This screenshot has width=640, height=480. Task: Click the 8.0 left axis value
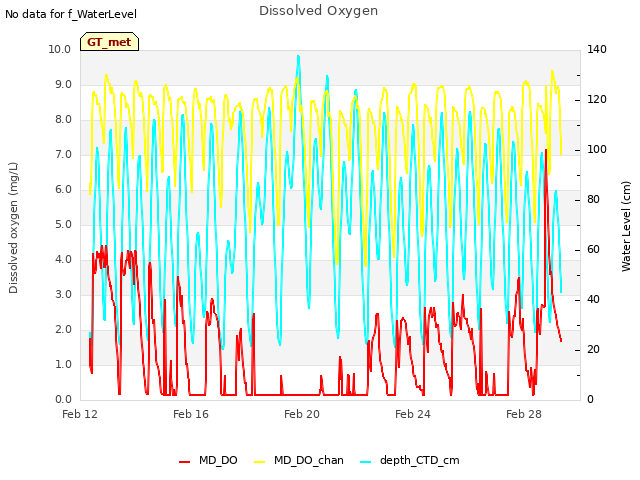pyautogui.click(x=63, y=120)
